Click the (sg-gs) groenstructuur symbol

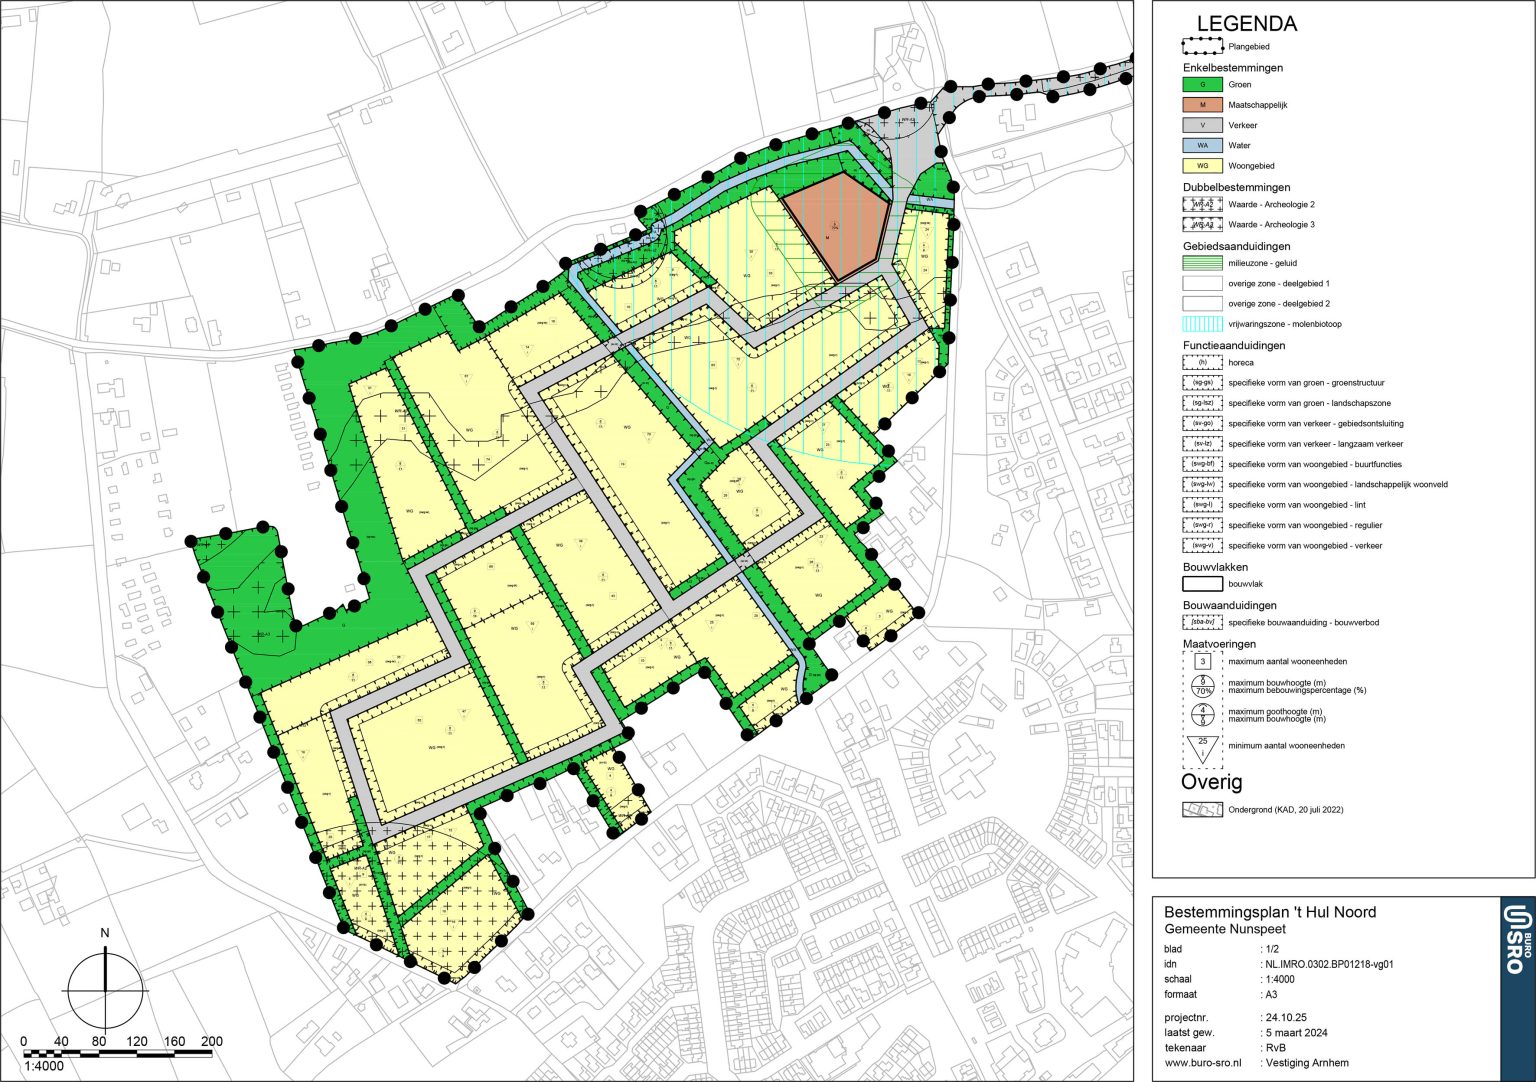click(1202, 382)
